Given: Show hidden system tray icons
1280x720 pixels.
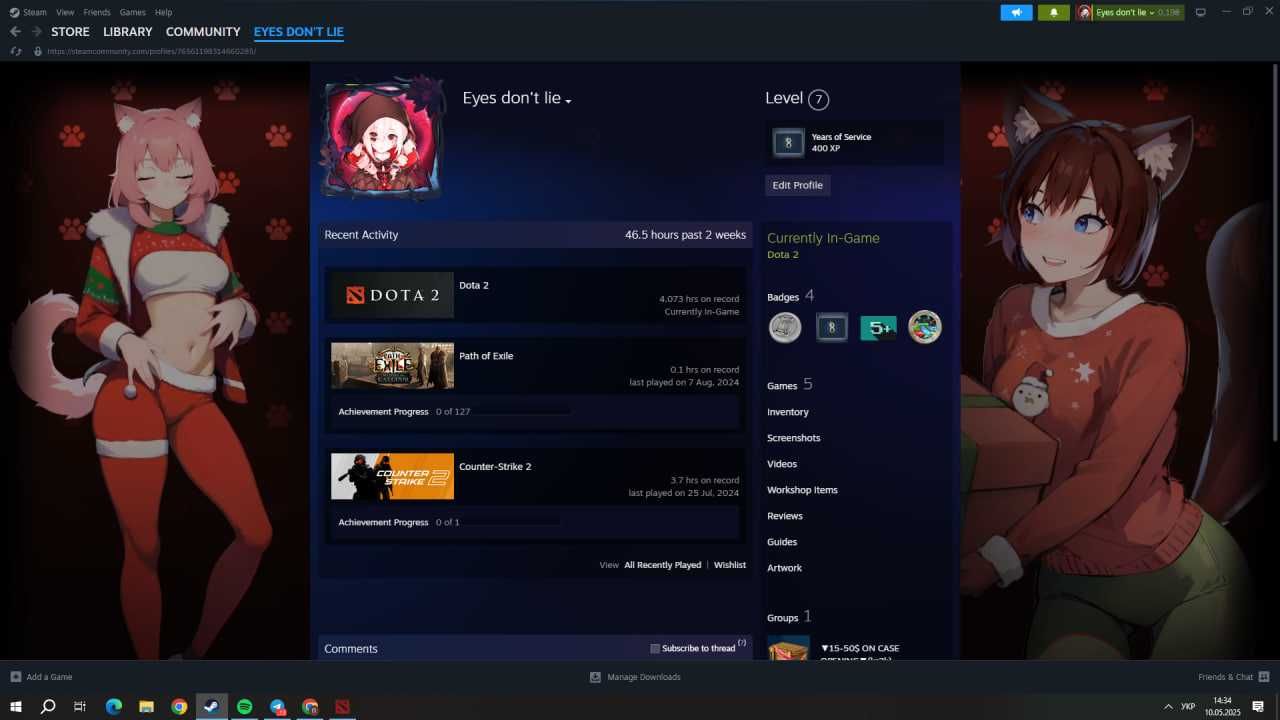Looking at the screenshot, I should 1166,706.
